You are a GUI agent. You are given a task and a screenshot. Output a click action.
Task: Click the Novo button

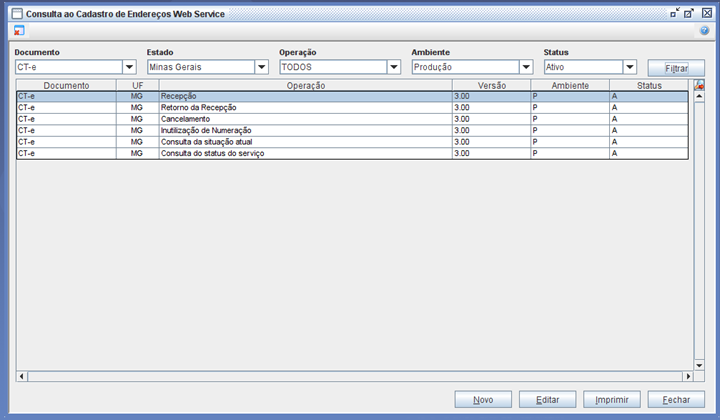point(483,399)
